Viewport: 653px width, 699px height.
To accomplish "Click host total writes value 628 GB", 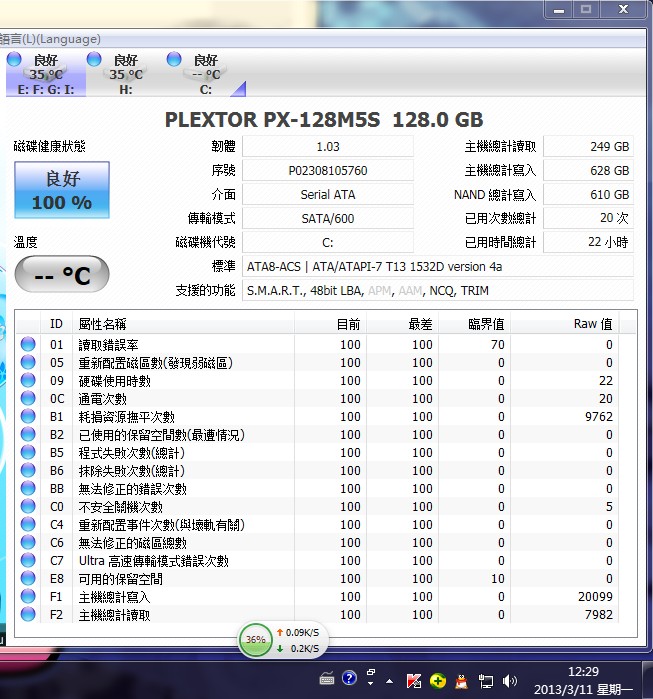I will 588,171.
